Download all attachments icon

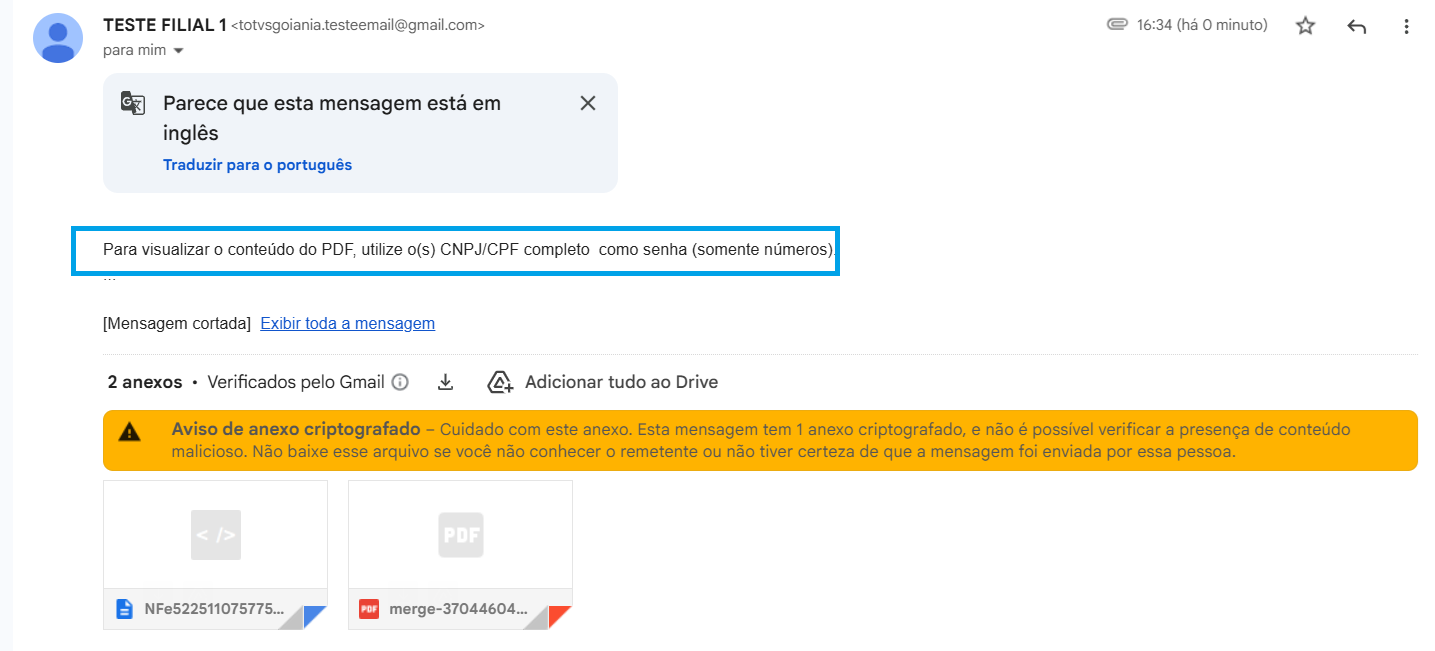tap(446, 382)
